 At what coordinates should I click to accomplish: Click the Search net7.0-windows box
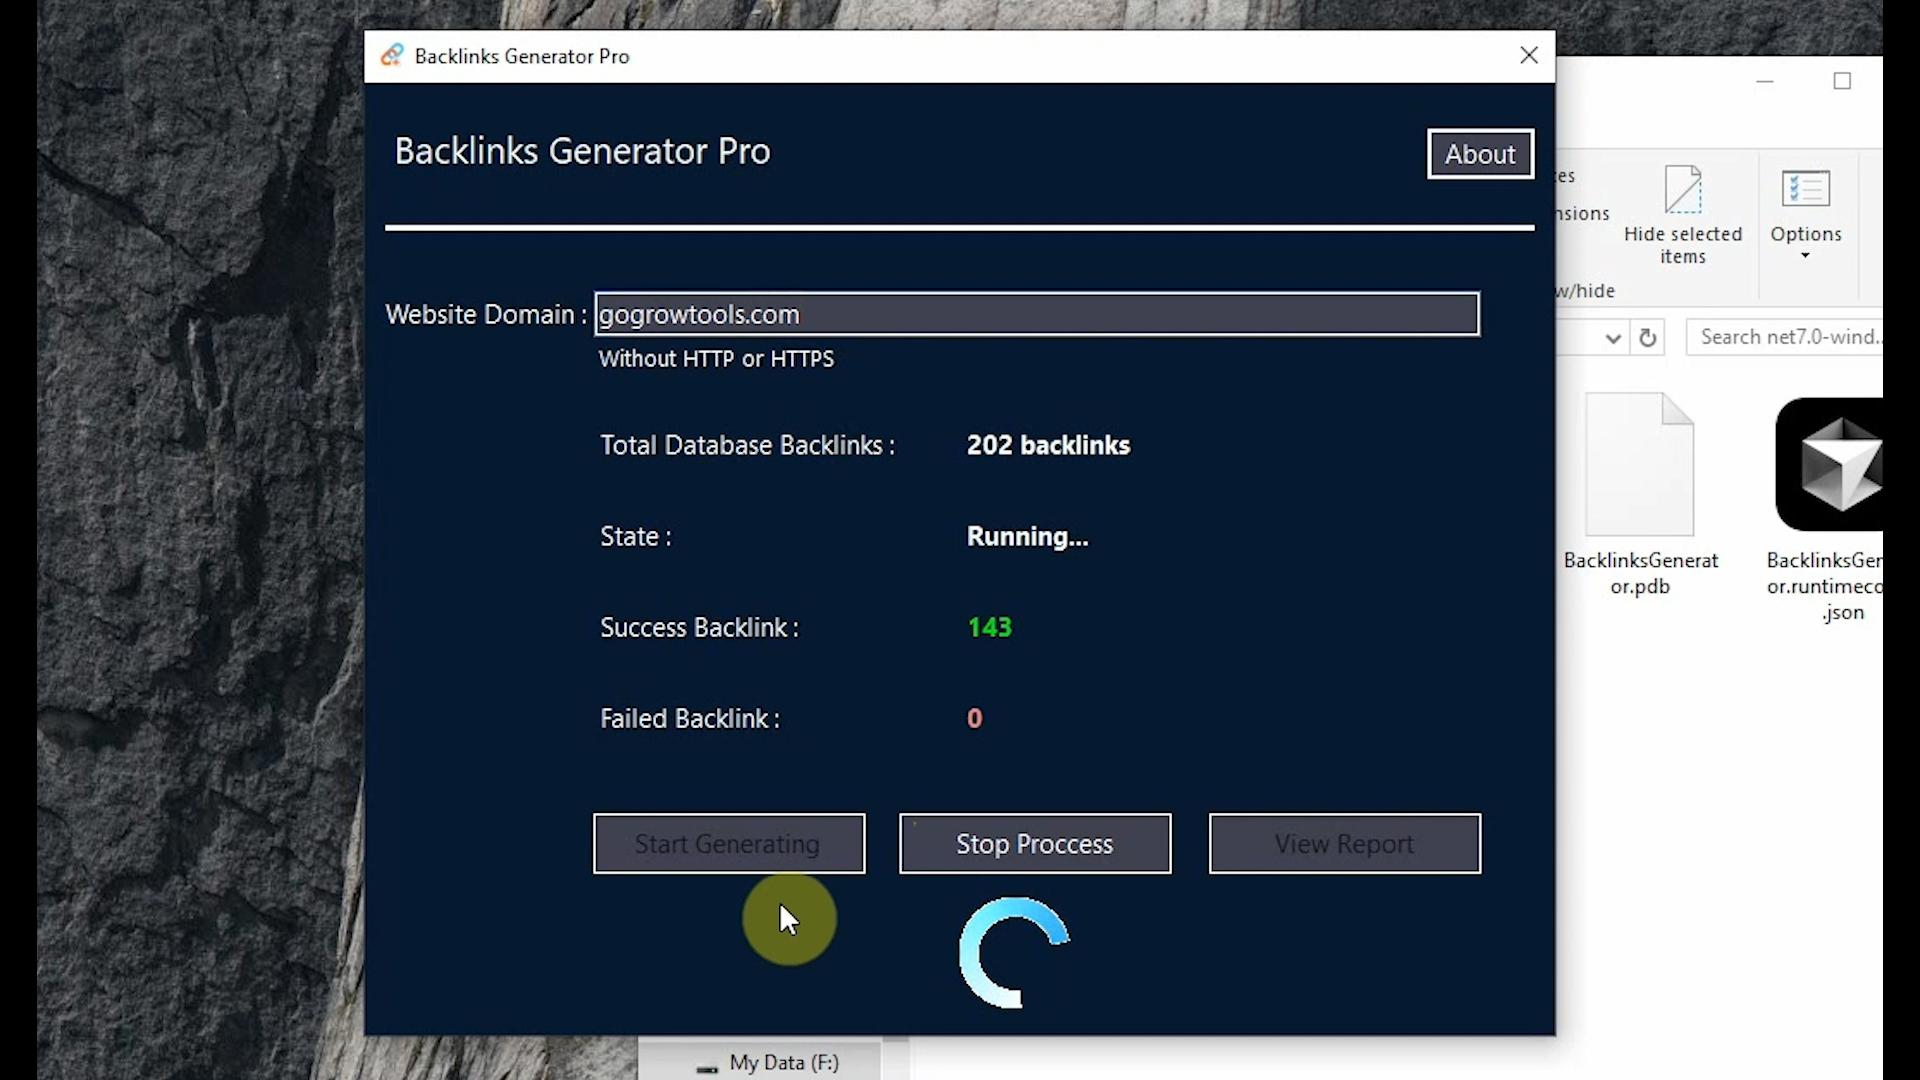pyautogui.click(x=1785, y=338)
